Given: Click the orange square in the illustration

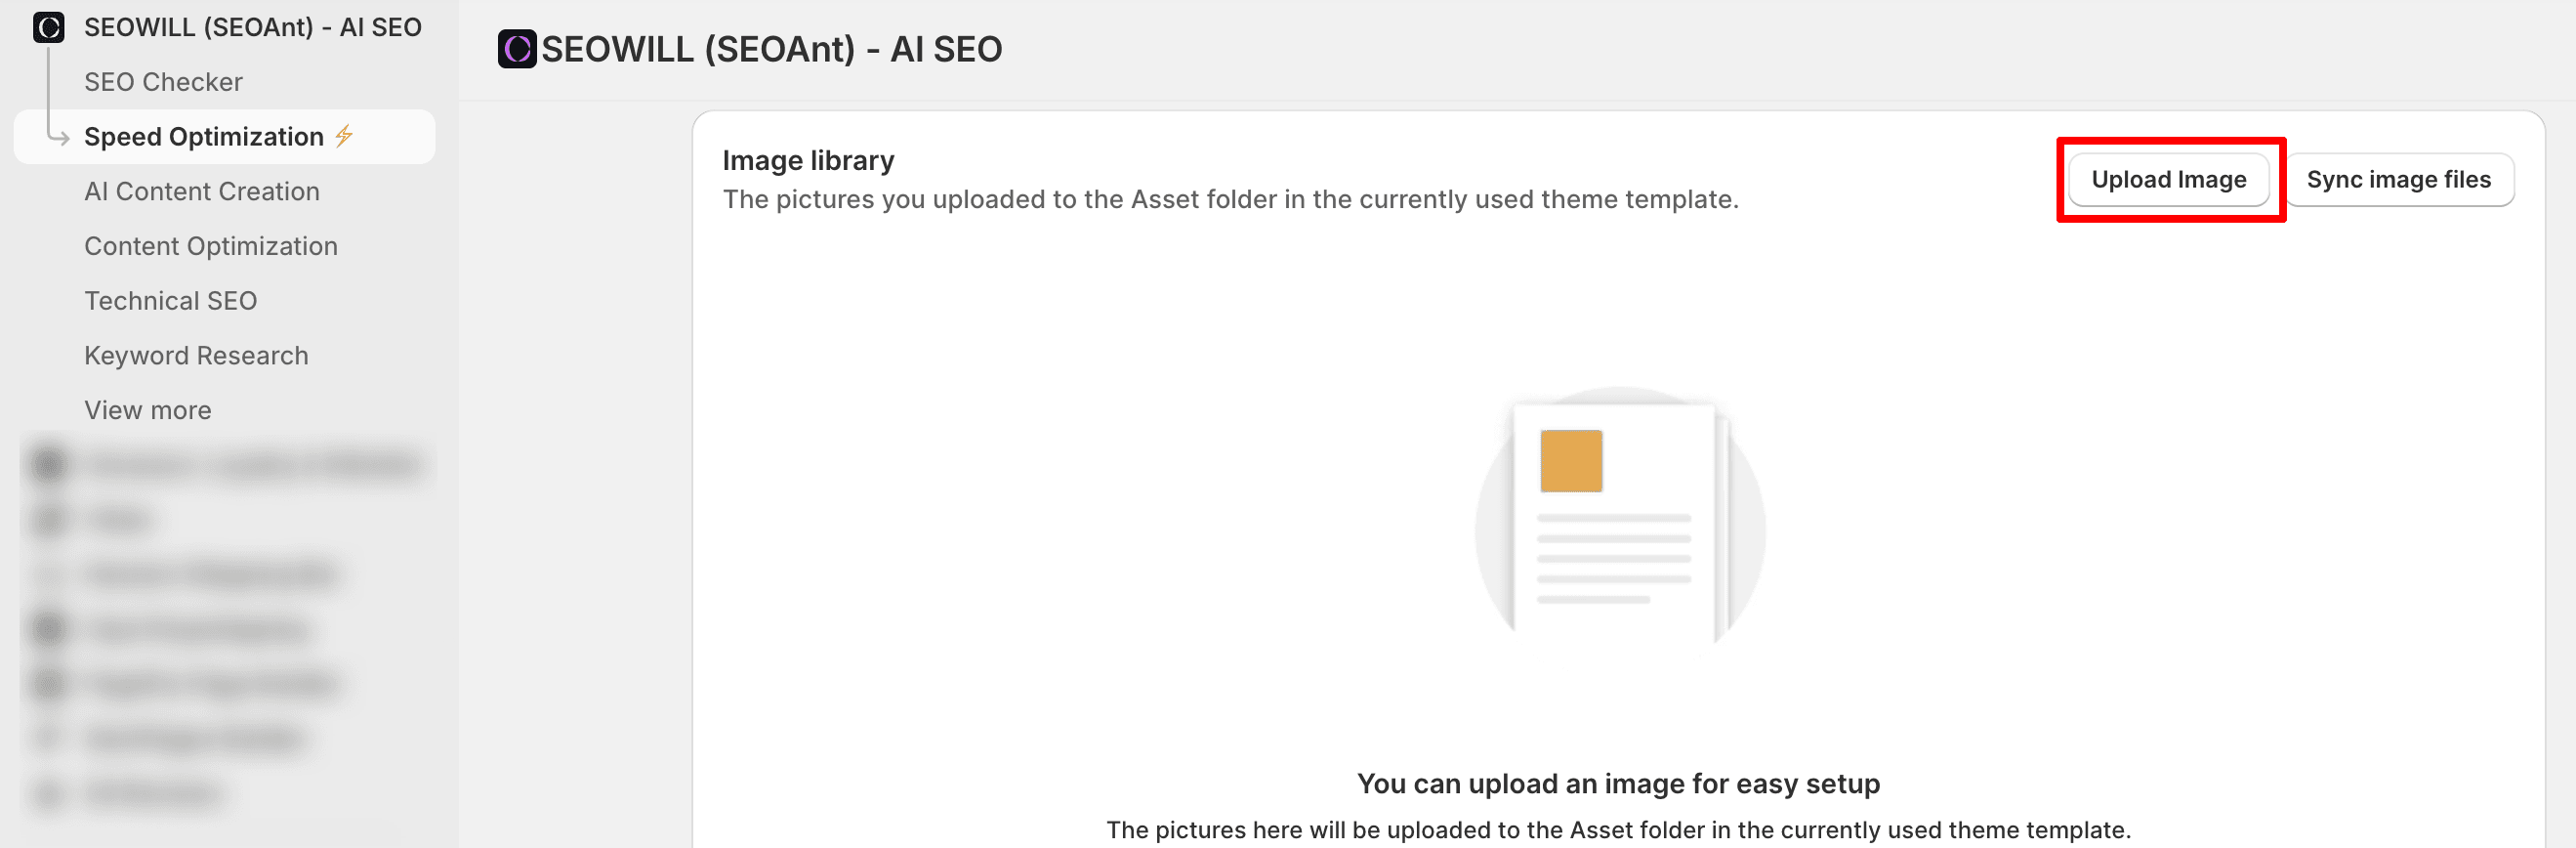Looking at the screenshot, I should [x=1570, y=461].
